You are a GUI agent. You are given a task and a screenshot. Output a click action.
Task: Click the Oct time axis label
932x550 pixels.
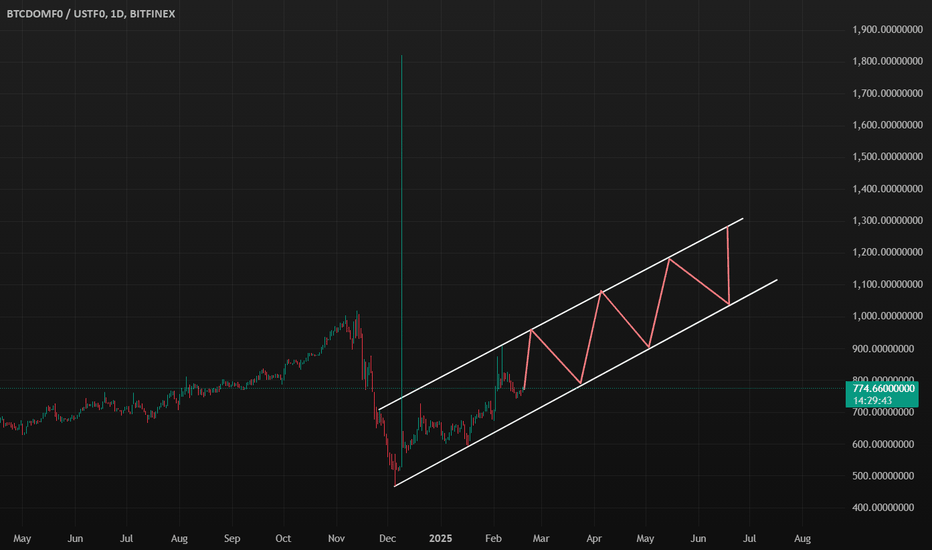pos(283,539)
